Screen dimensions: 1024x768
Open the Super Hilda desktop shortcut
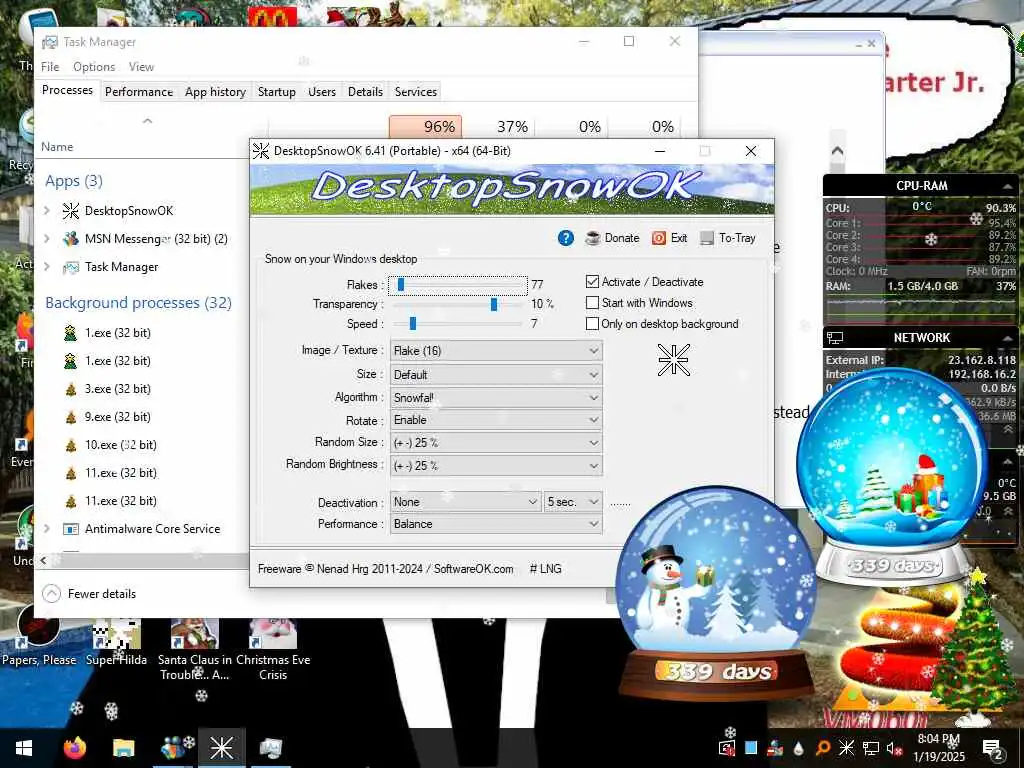click(116, 643)
